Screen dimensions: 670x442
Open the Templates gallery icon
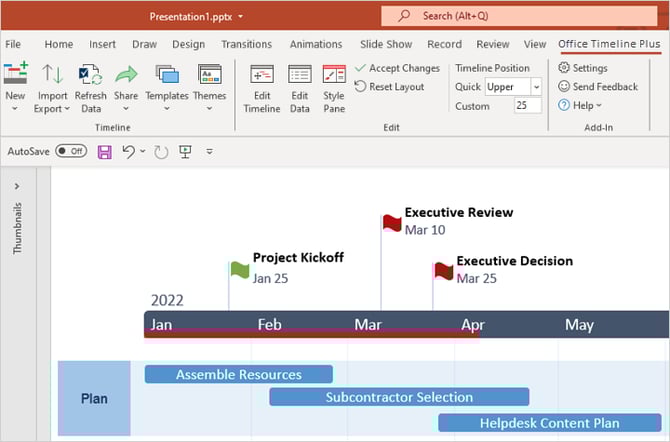point(167,76)
